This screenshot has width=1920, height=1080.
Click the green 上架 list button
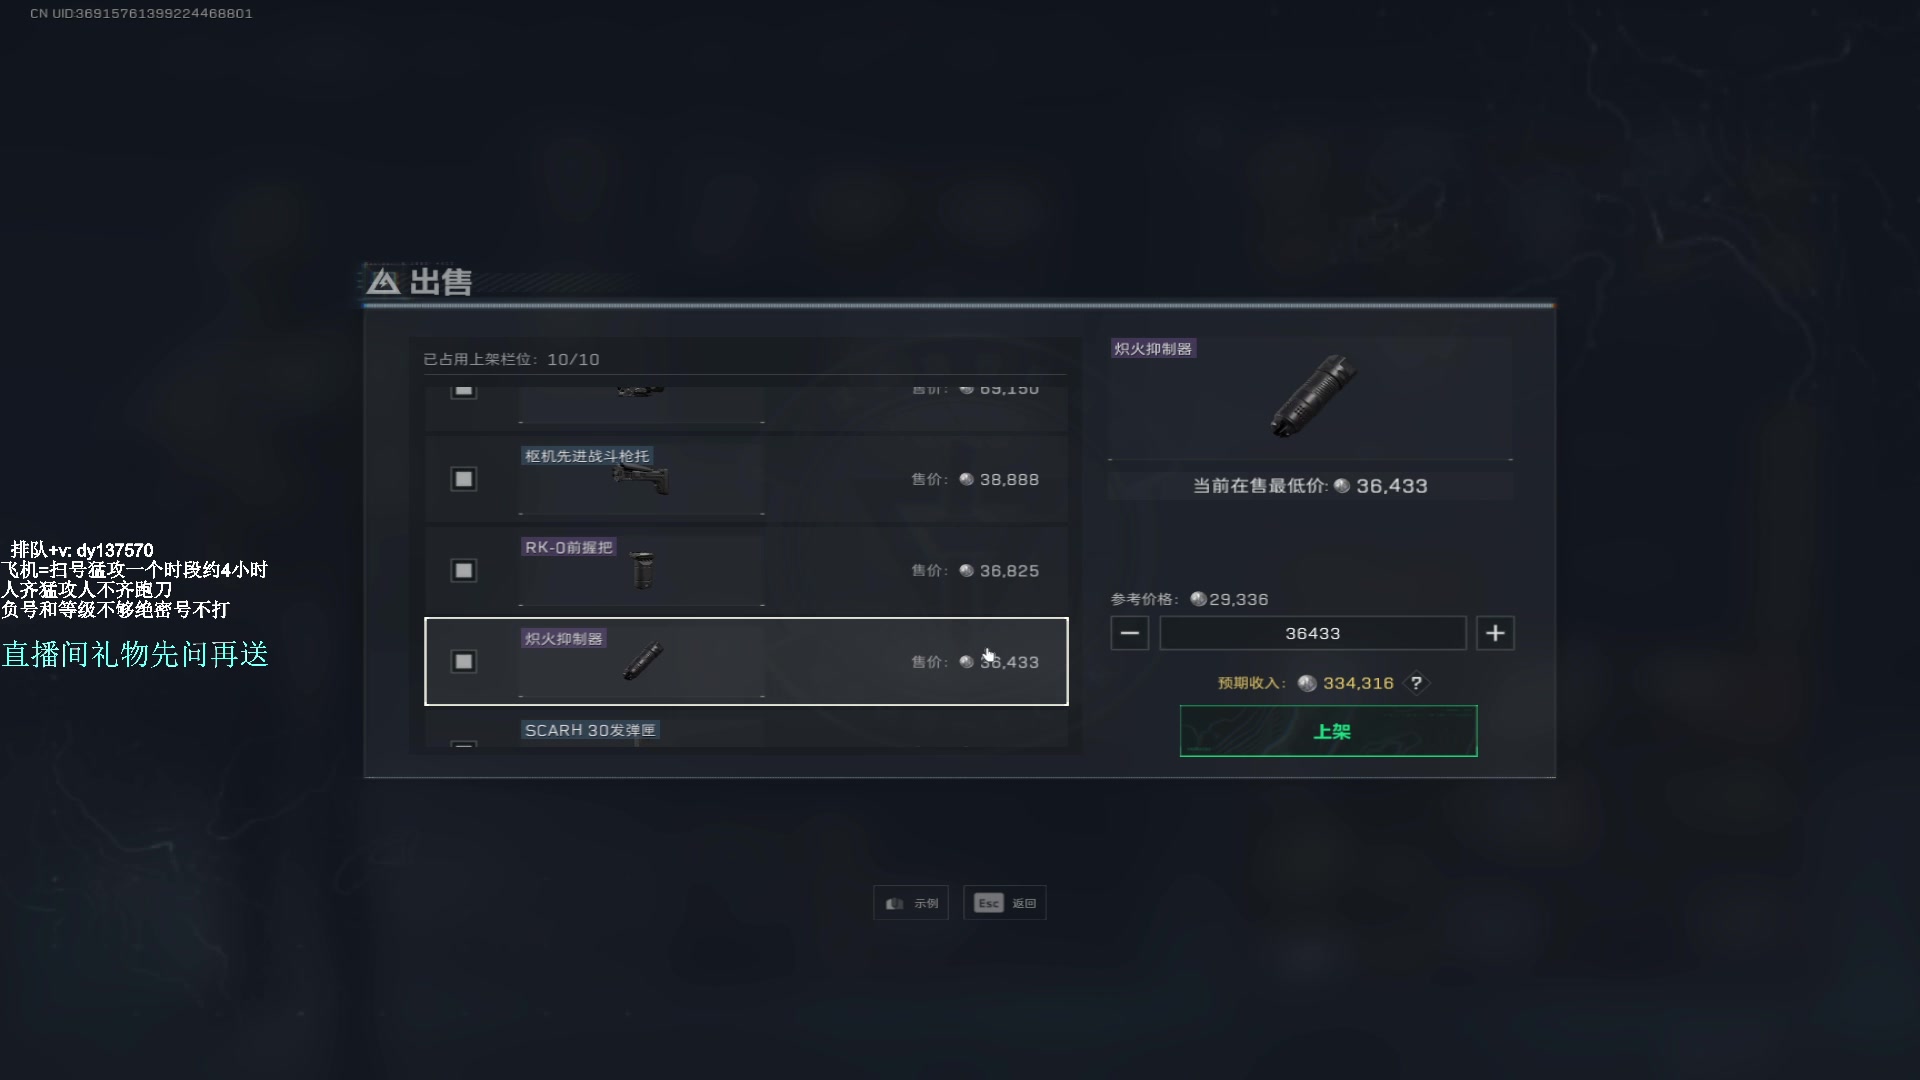[x=1328, y=731]
